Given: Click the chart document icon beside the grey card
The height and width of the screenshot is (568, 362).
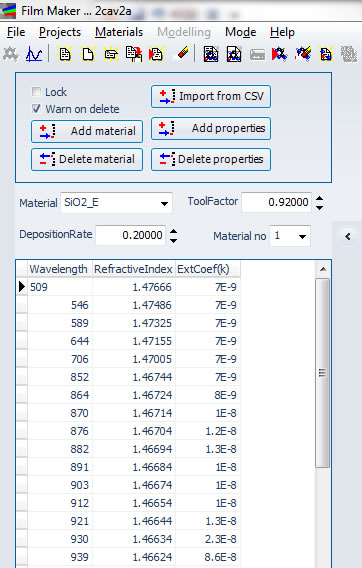Looking at the screenshot, I should [234, 55].
